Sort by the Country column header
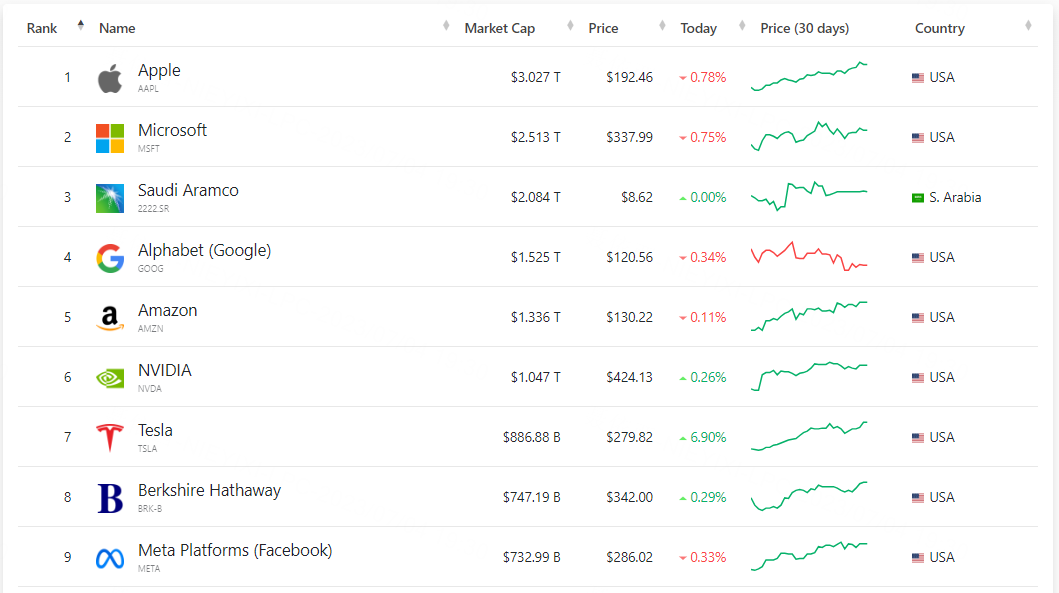Image resolution: width=1059 pixels, height=593 pixels. (x=940, y=28)
